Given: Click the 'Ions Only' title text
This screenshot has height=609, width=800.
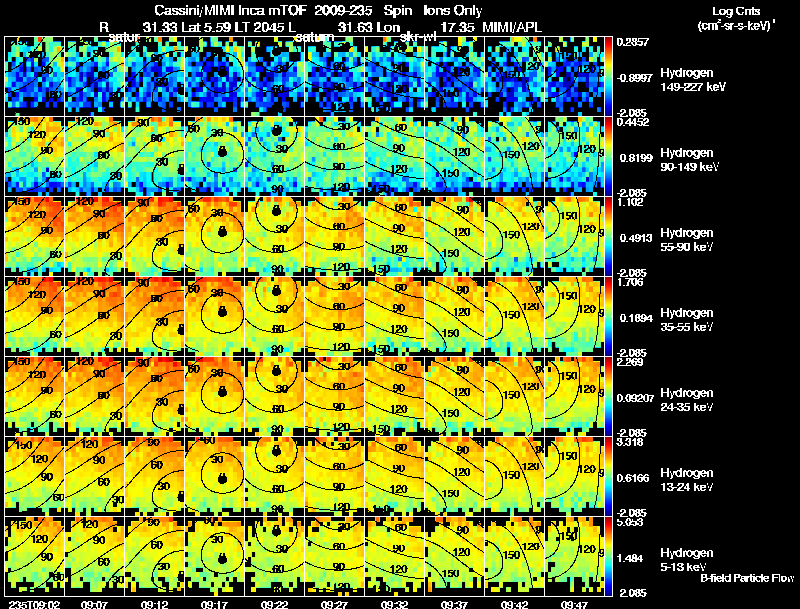Looking at the screenshot, I should 453,10.
